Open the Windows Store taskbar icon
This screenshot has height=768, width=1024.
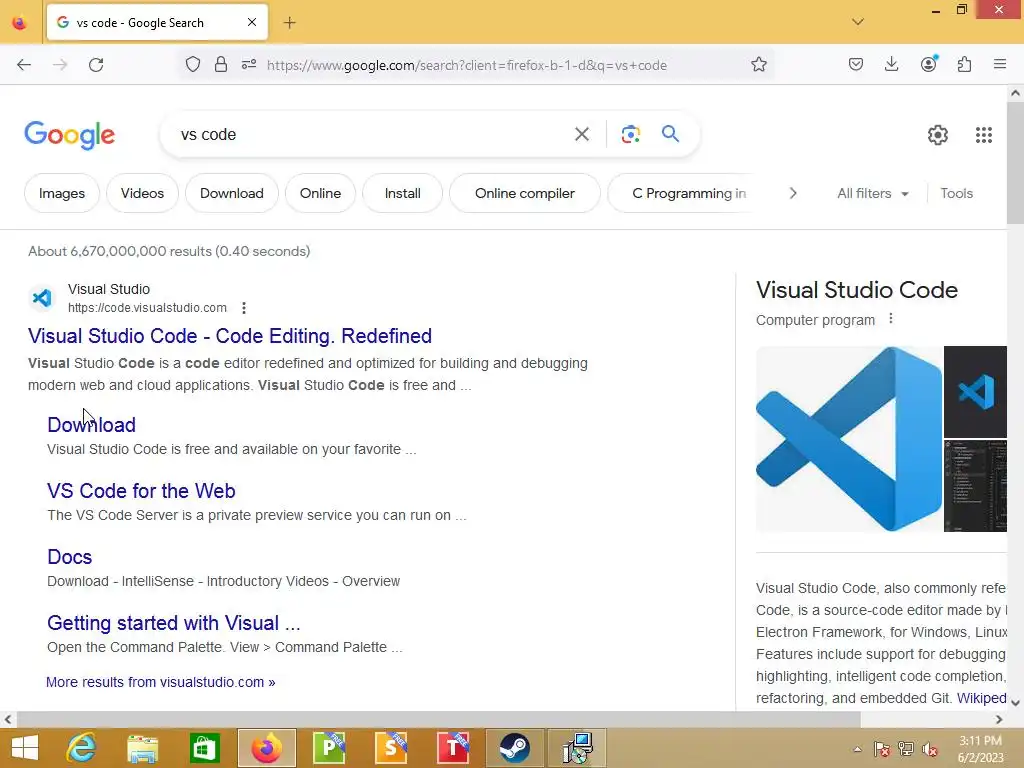(204, 748)
